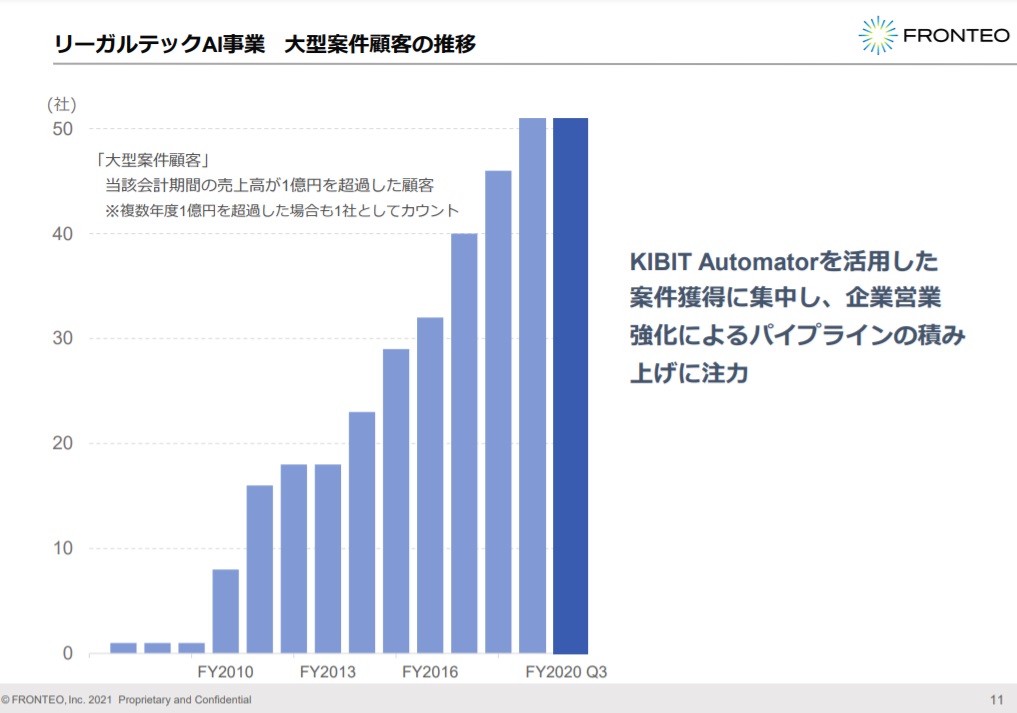Click the 「大型案件顧客」 note heading
This screenshot has width=1017, height=713.
click(x=152, y=160)
